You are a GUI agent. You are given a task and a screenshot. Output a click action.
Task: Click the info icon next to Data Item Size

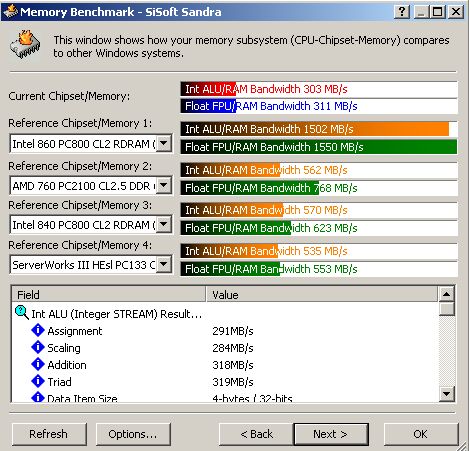coord(38,397)
